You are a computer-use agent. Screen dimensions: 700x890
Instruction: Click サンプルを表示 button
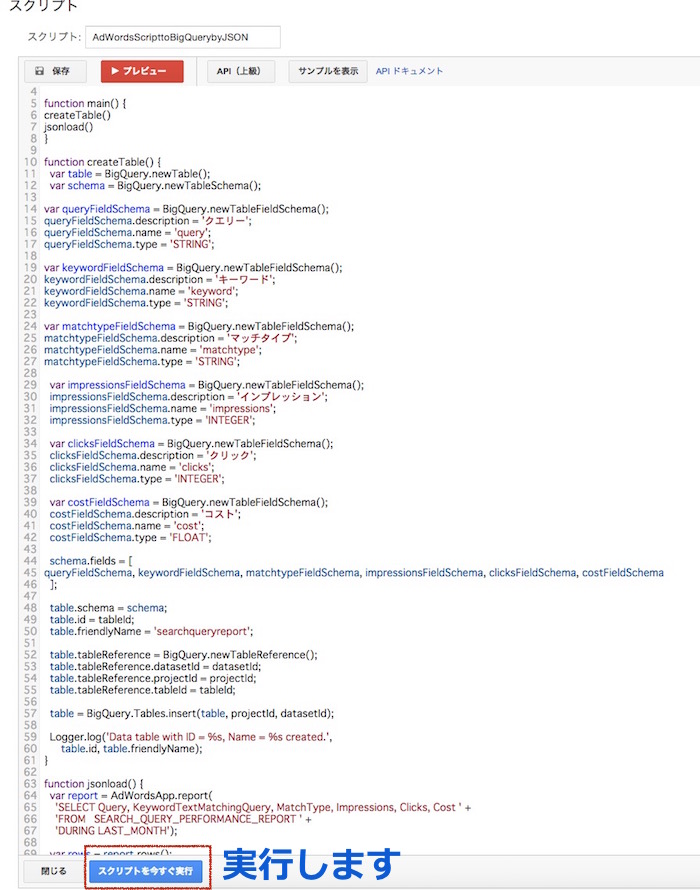click(328, 72)
